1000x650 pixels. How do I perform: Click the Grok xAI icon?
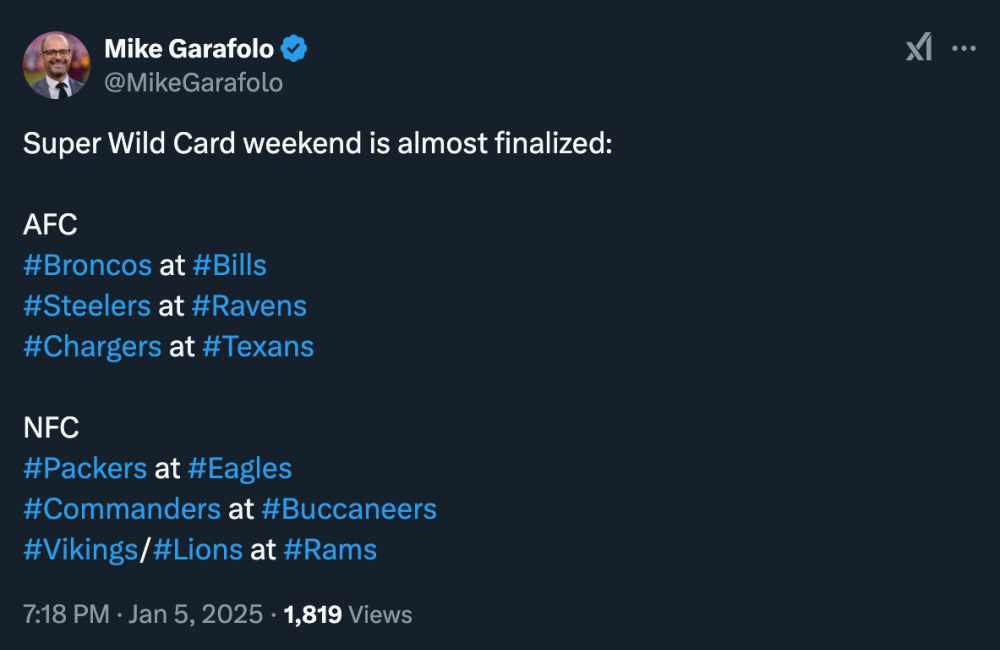point(919,47)
